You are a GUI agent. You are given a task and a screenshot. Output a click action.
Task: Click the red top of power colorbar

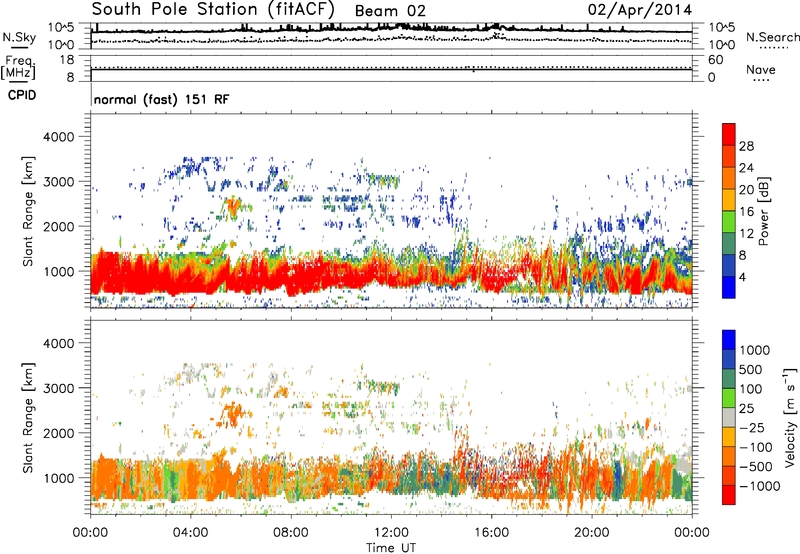(729, 134)
